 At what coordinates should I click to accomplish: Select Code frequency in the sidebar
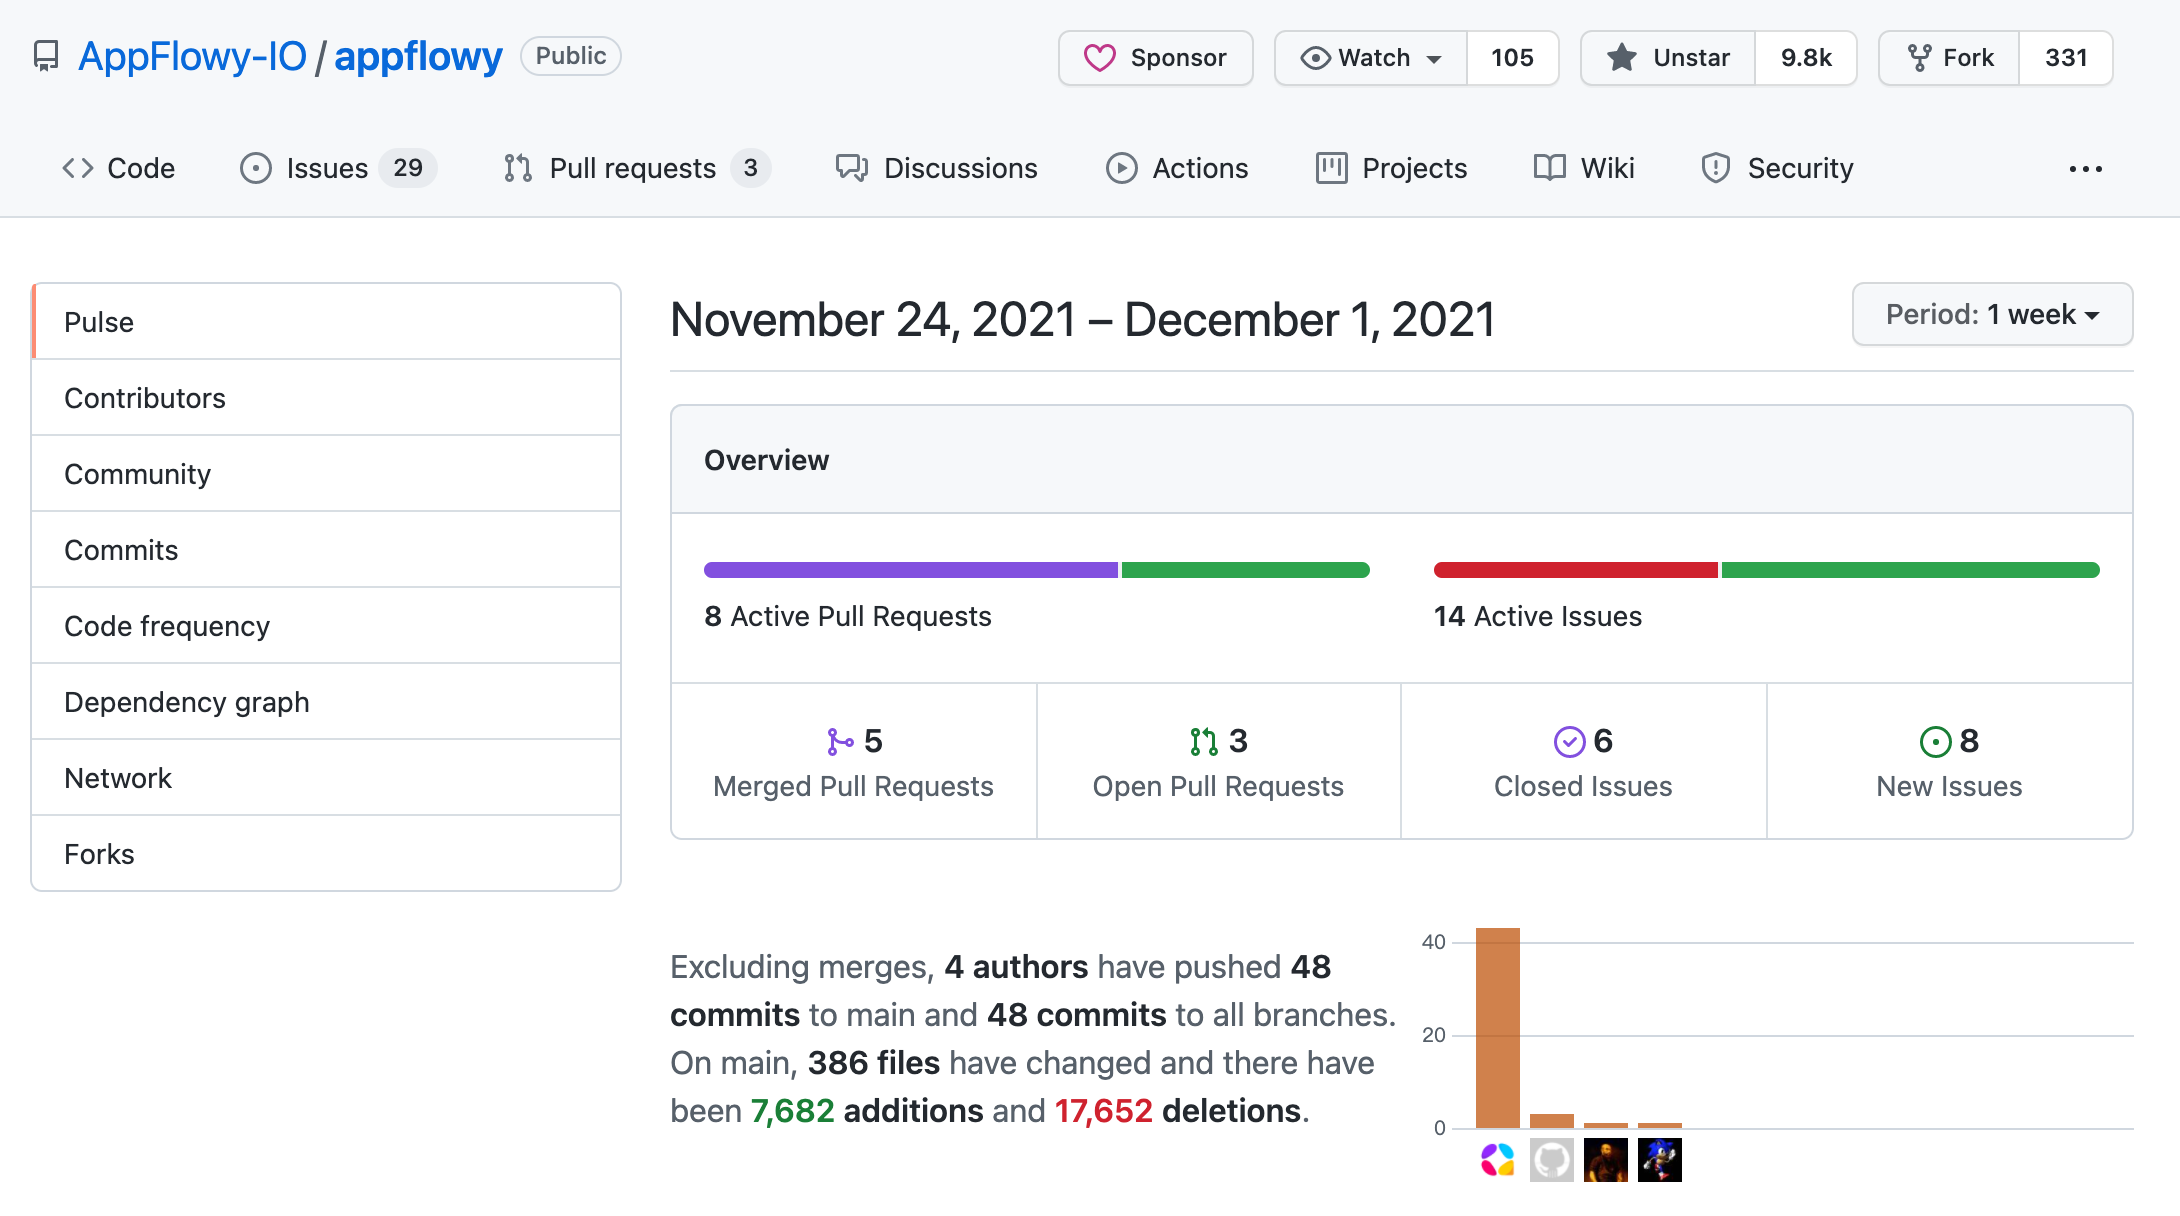coord(326,626)
